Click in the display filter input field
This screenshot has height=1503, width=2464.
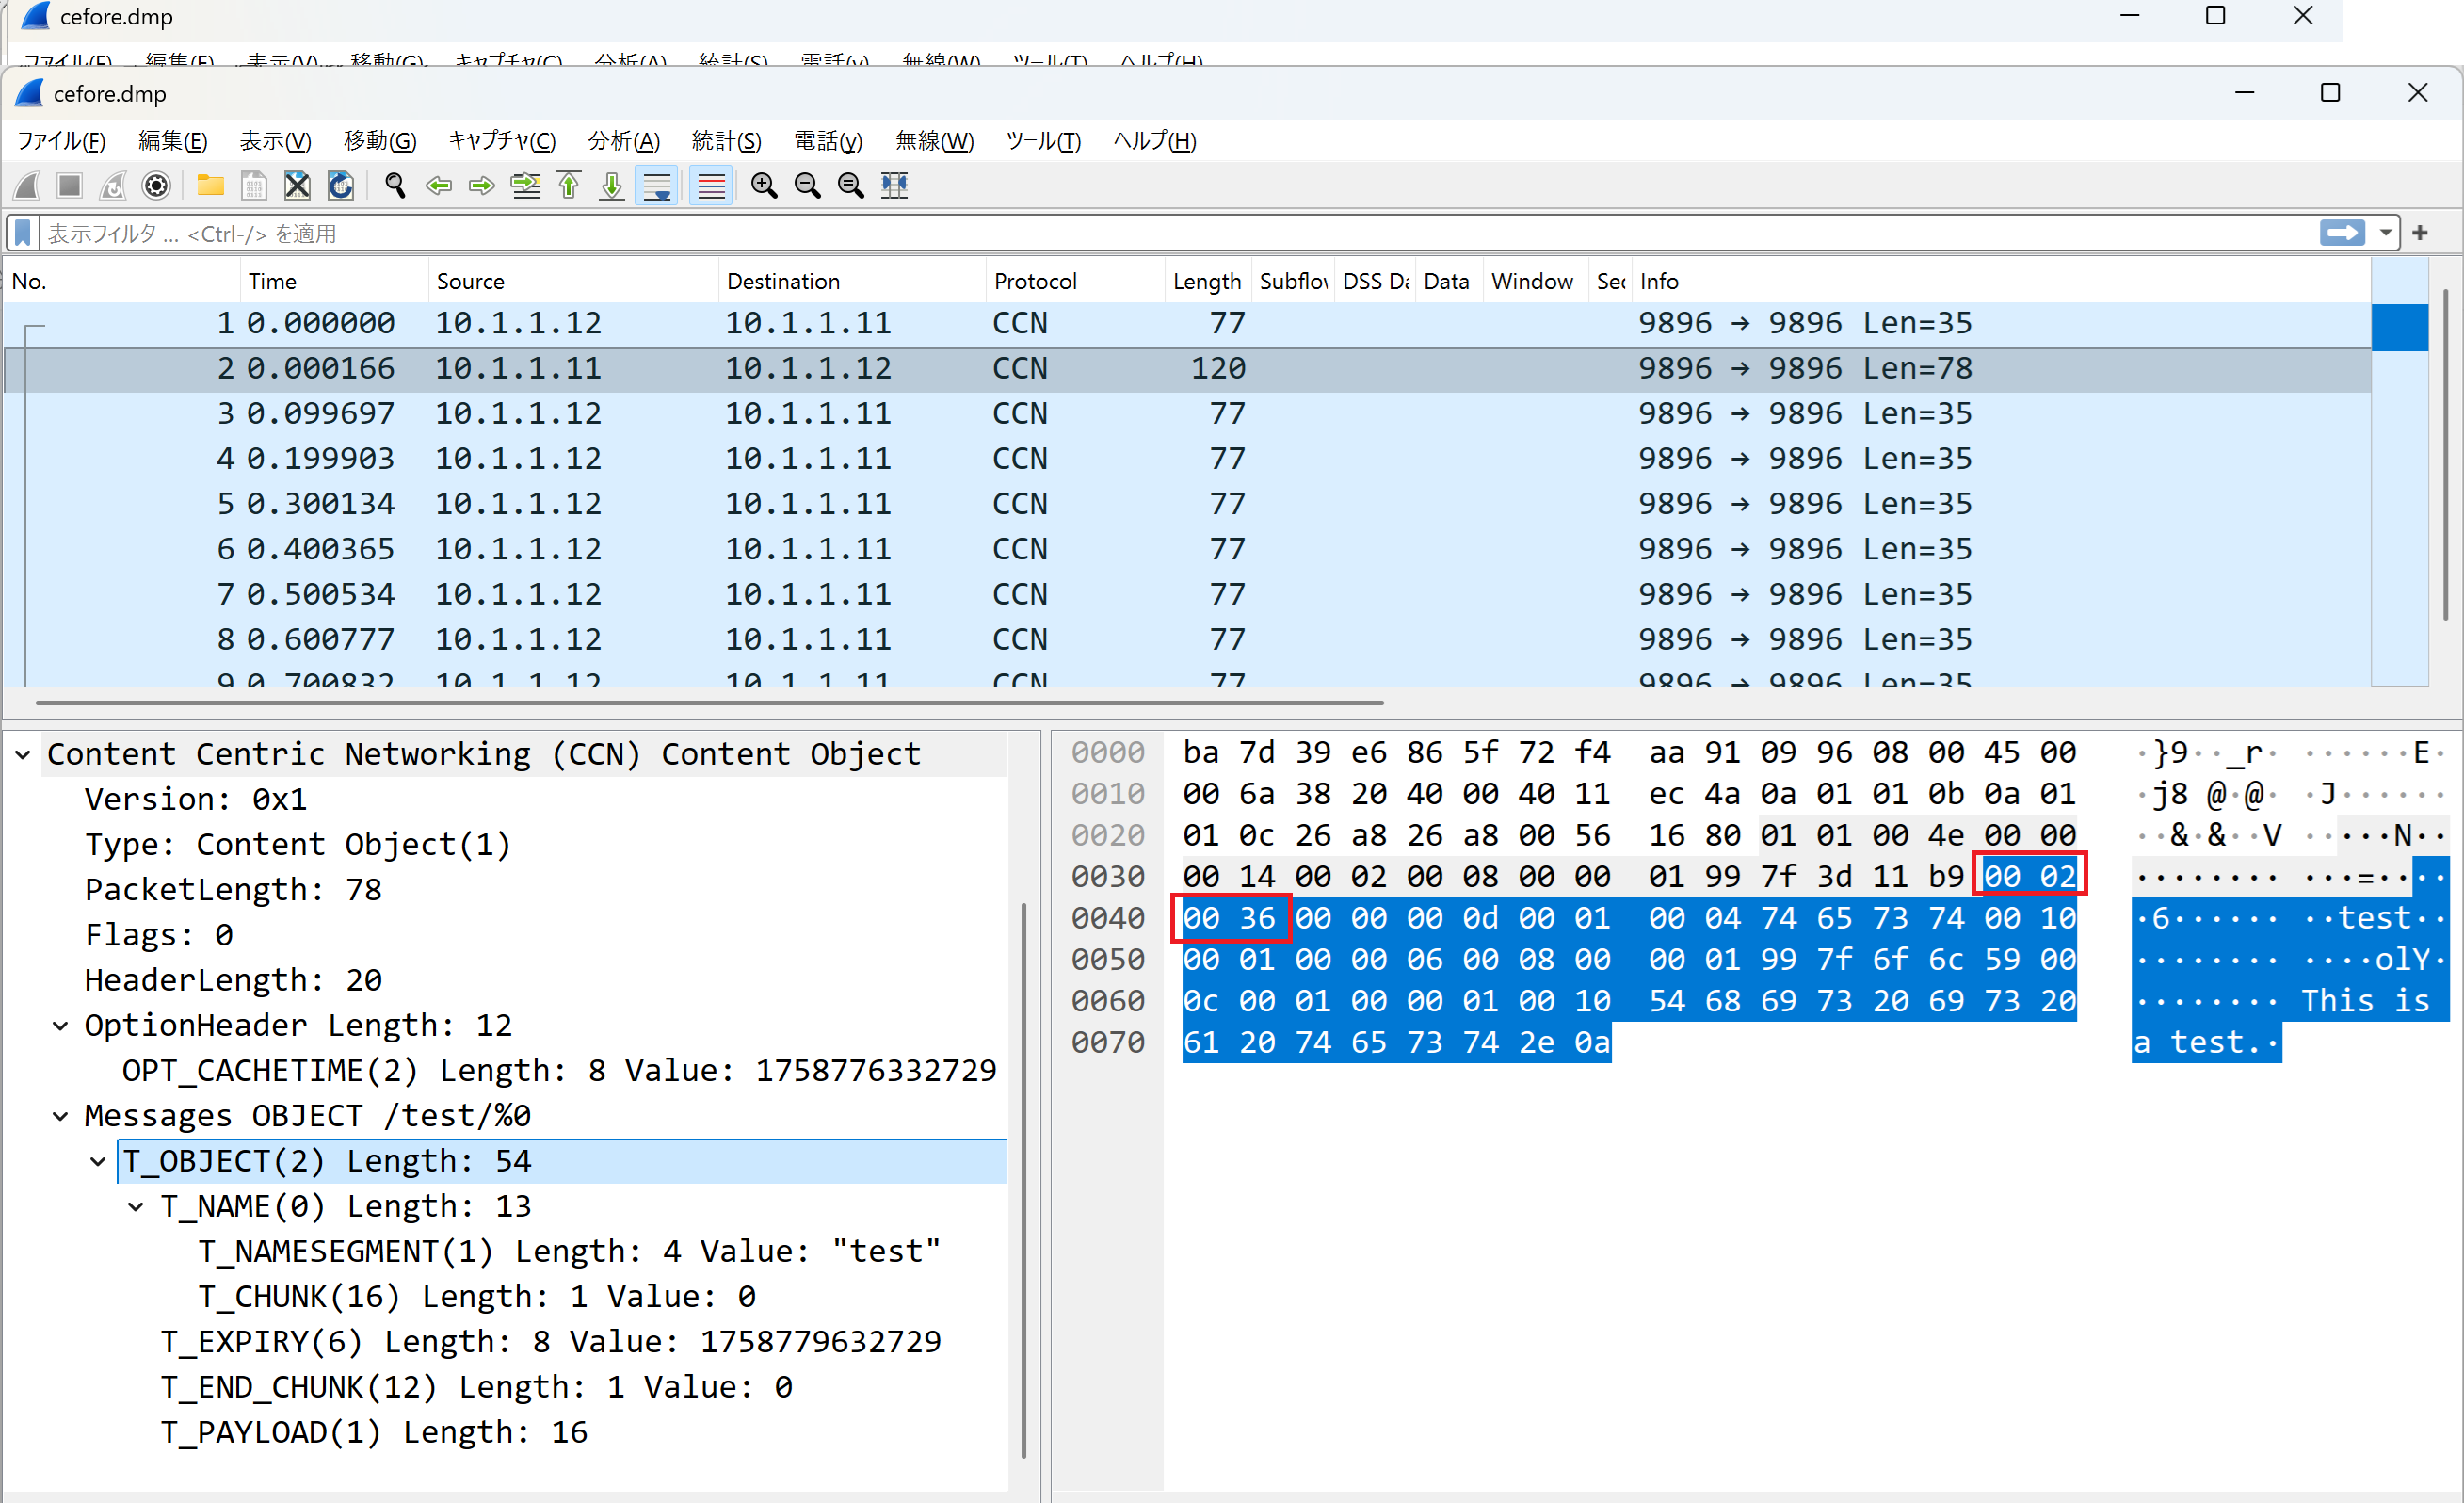pos(1100,233)
